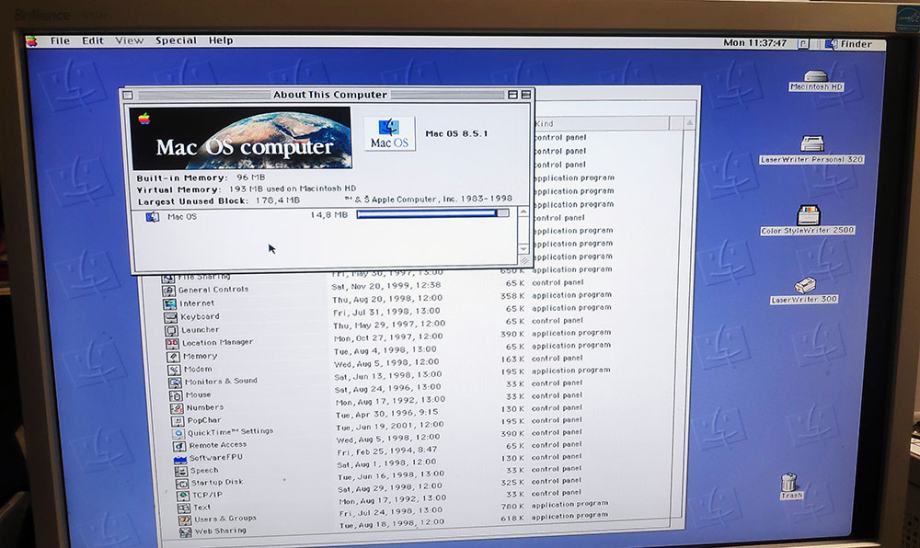Open the Apple menu
The height and width of the screenshot is (548, 920).
pos(31,41)
